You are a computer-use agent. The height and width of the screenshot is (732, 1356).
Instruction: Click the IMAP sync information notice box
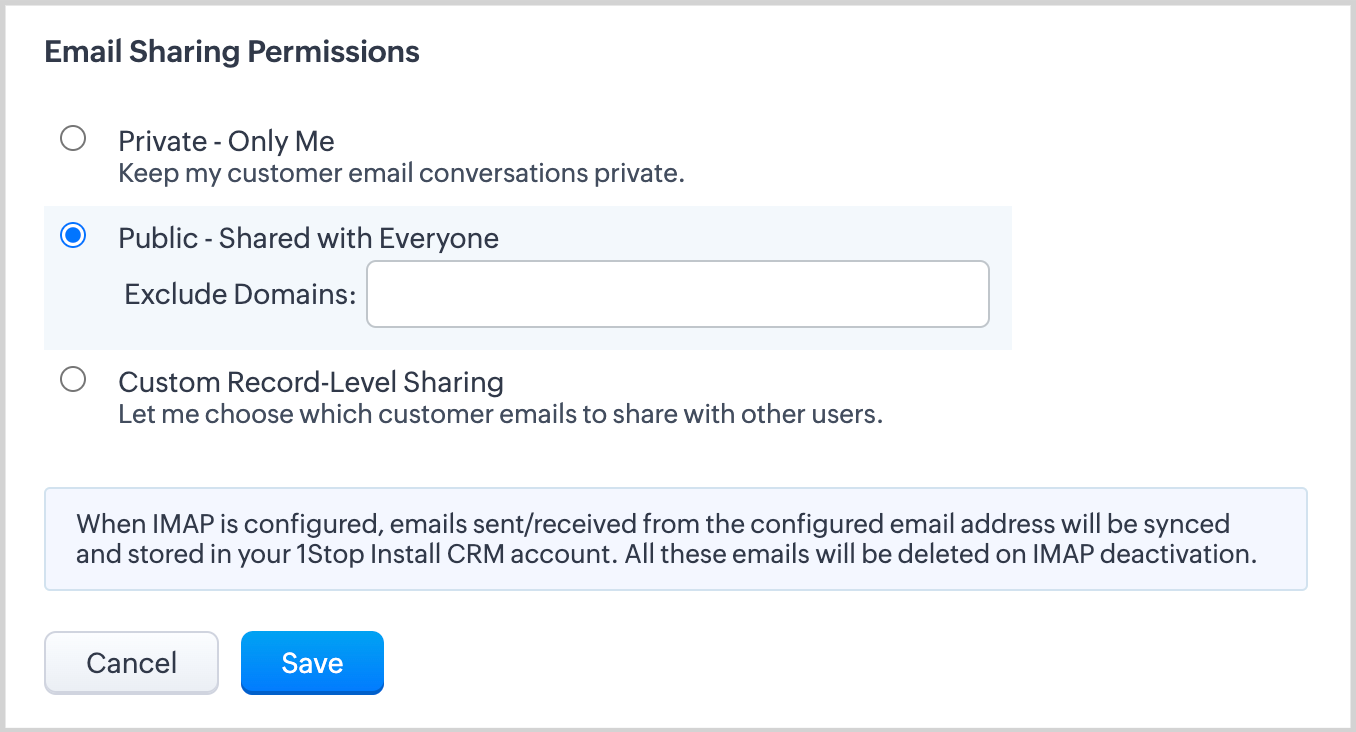pyautogui.click(x=675, y=539)
